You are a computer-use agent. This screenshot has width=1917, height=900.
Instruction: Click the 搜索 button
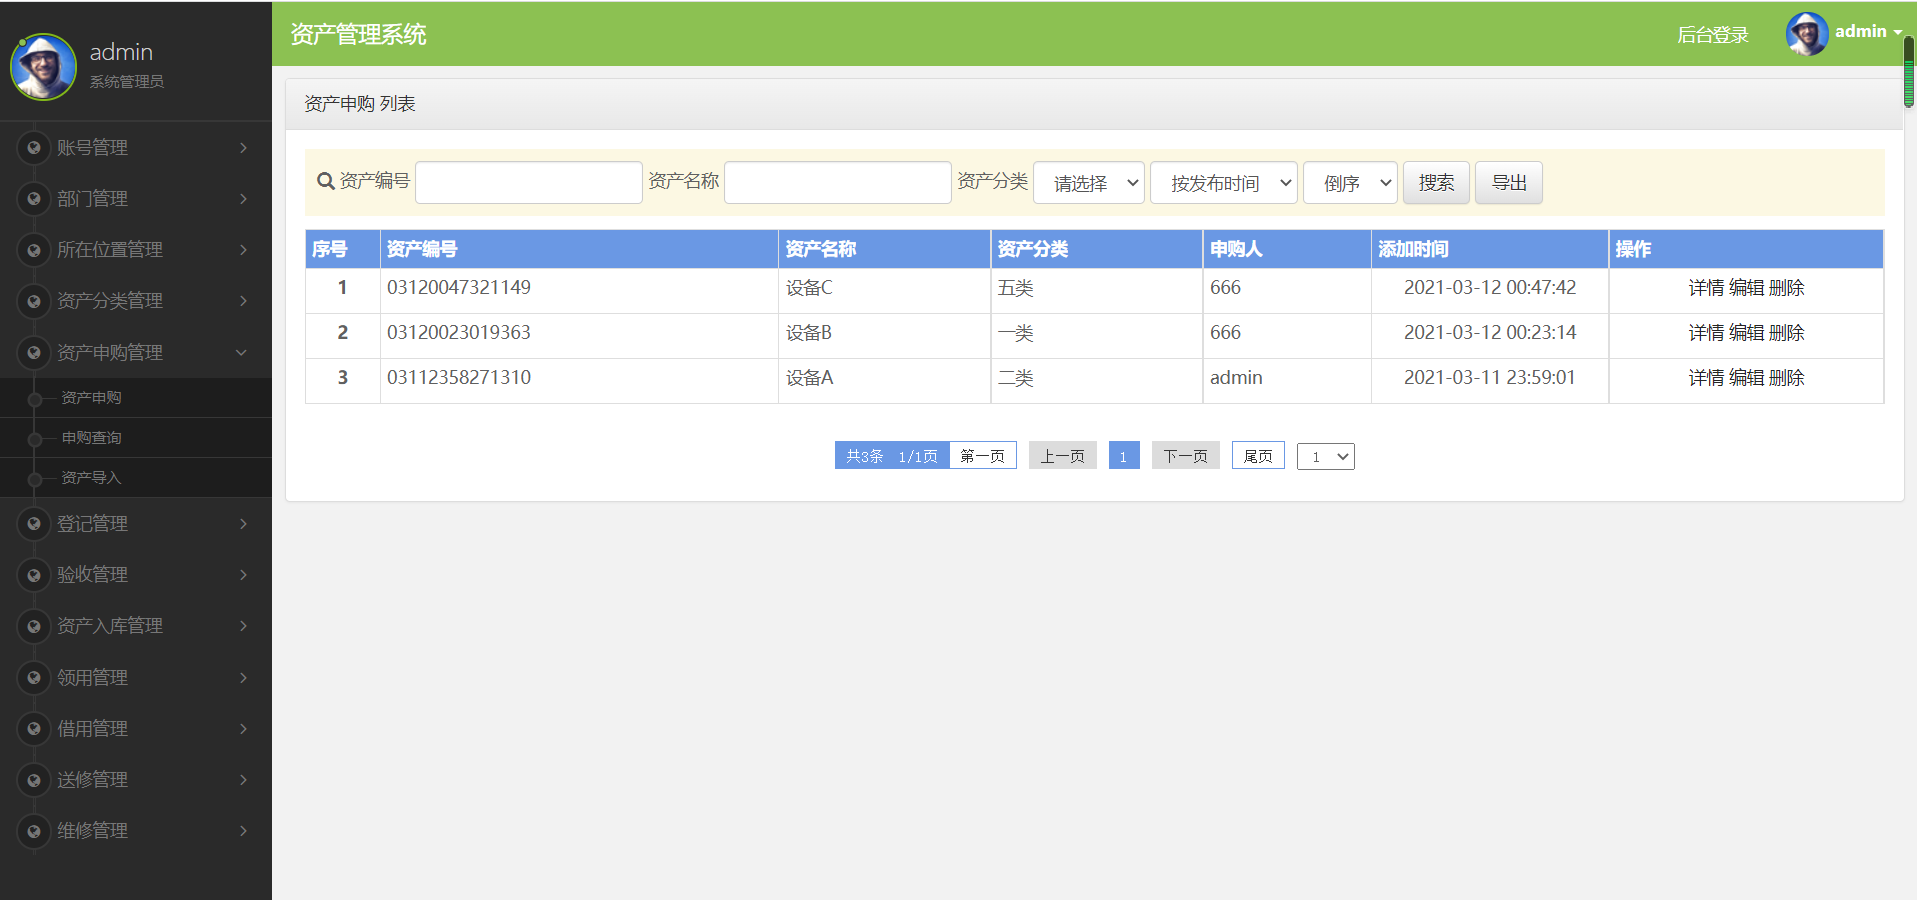point(1436,183)
